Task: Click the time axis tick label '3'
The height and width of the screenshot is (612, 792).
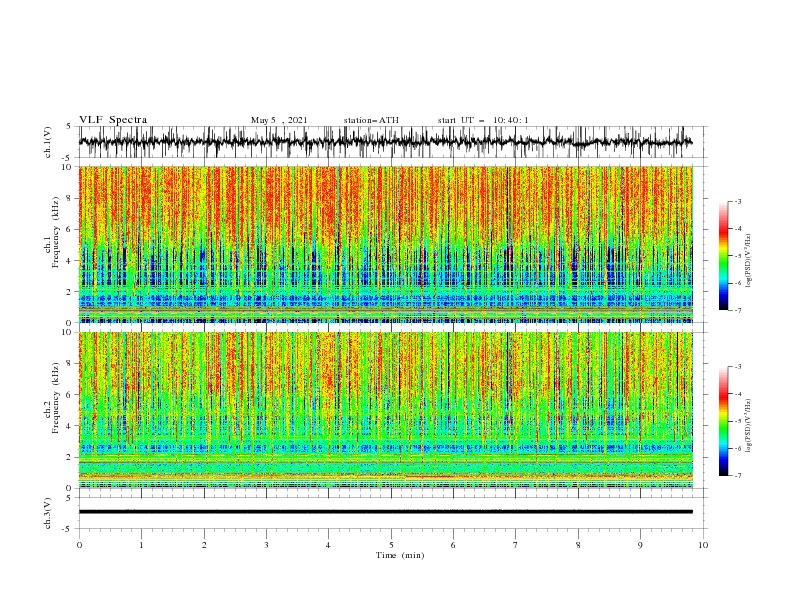Action: pos(266,545)
